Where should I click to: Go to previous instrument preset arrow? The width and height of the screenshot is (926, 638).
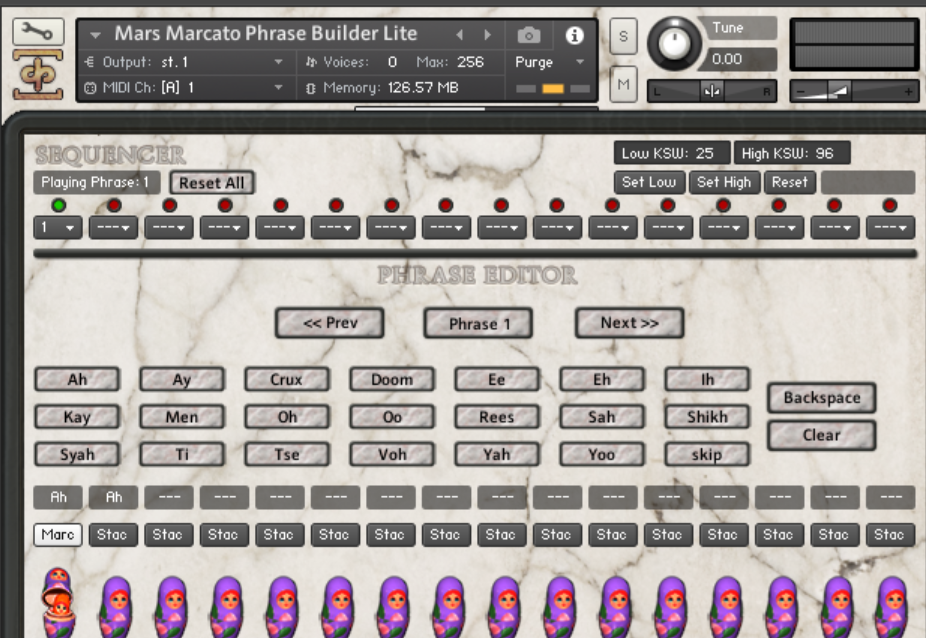(459, 35)
